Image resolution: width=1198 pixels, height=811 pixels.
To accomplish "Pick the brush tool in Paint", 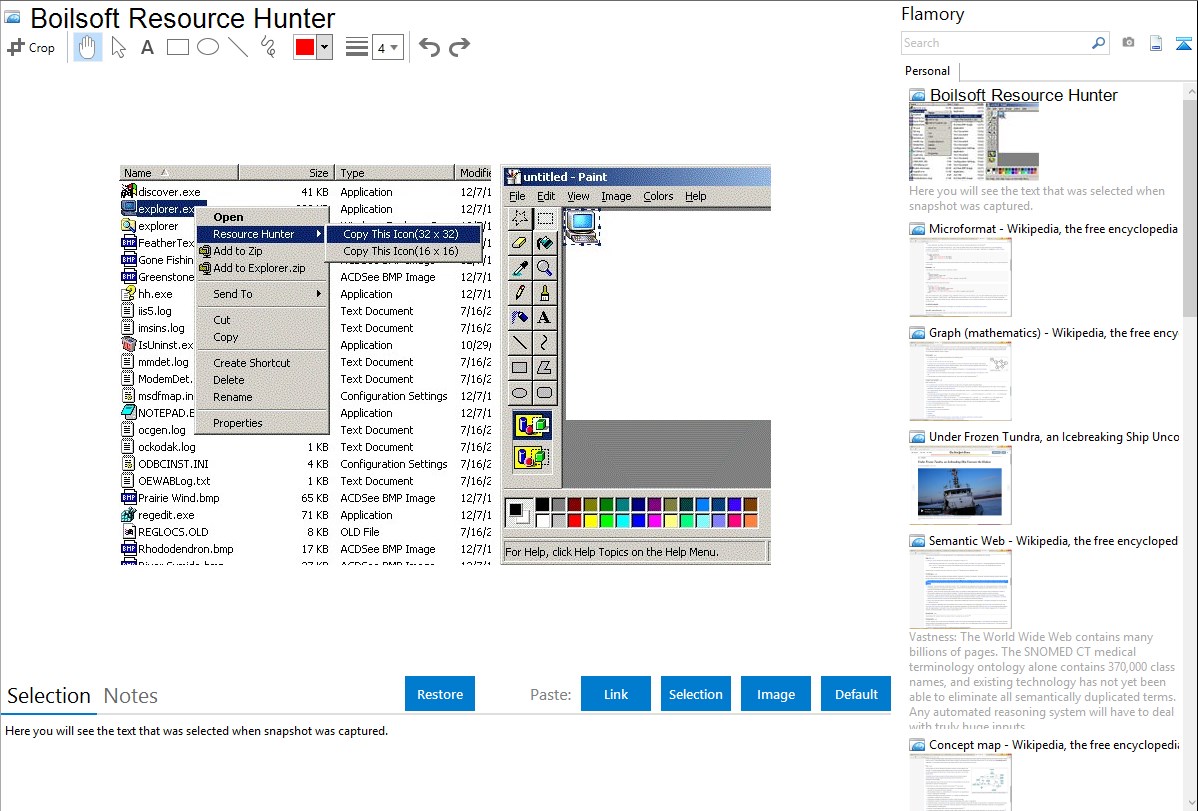I will click(x=545, y=293).
